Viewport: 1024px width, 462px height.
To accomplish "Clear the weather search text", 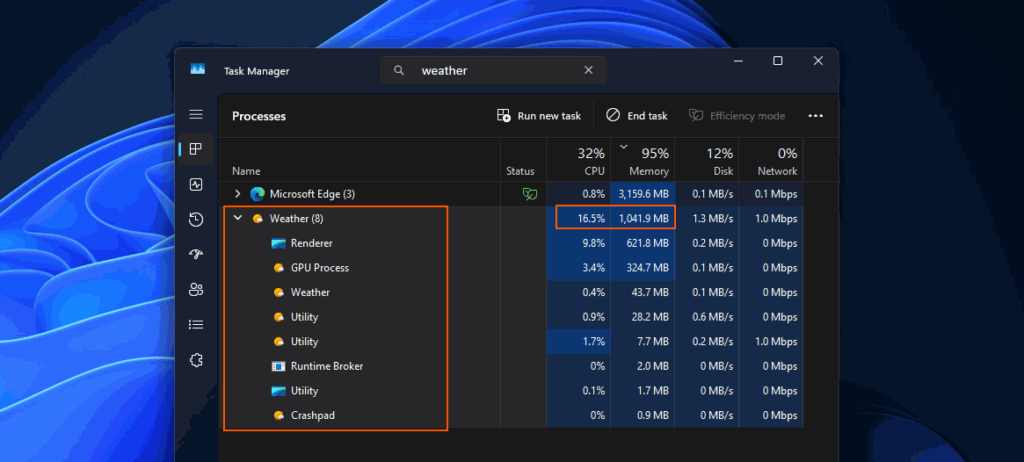I will 588,71.
